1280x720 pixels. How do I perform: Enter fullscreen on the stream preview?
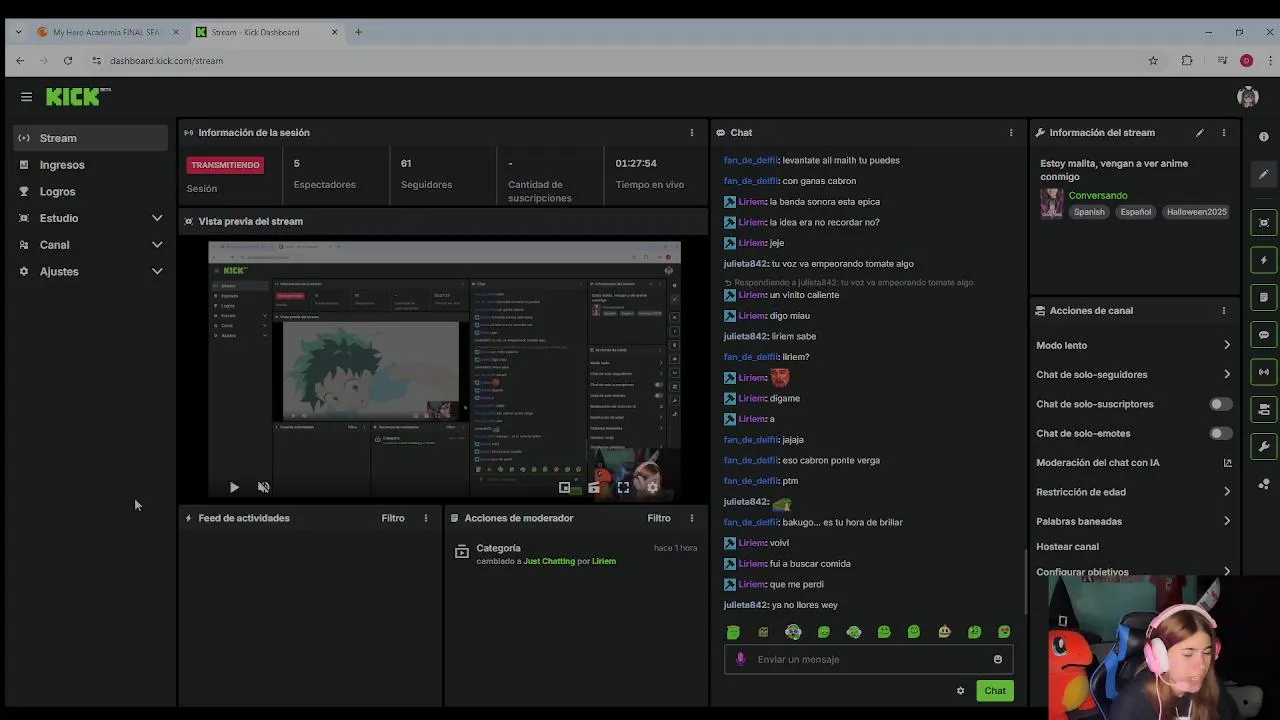(x=623, y=487)
